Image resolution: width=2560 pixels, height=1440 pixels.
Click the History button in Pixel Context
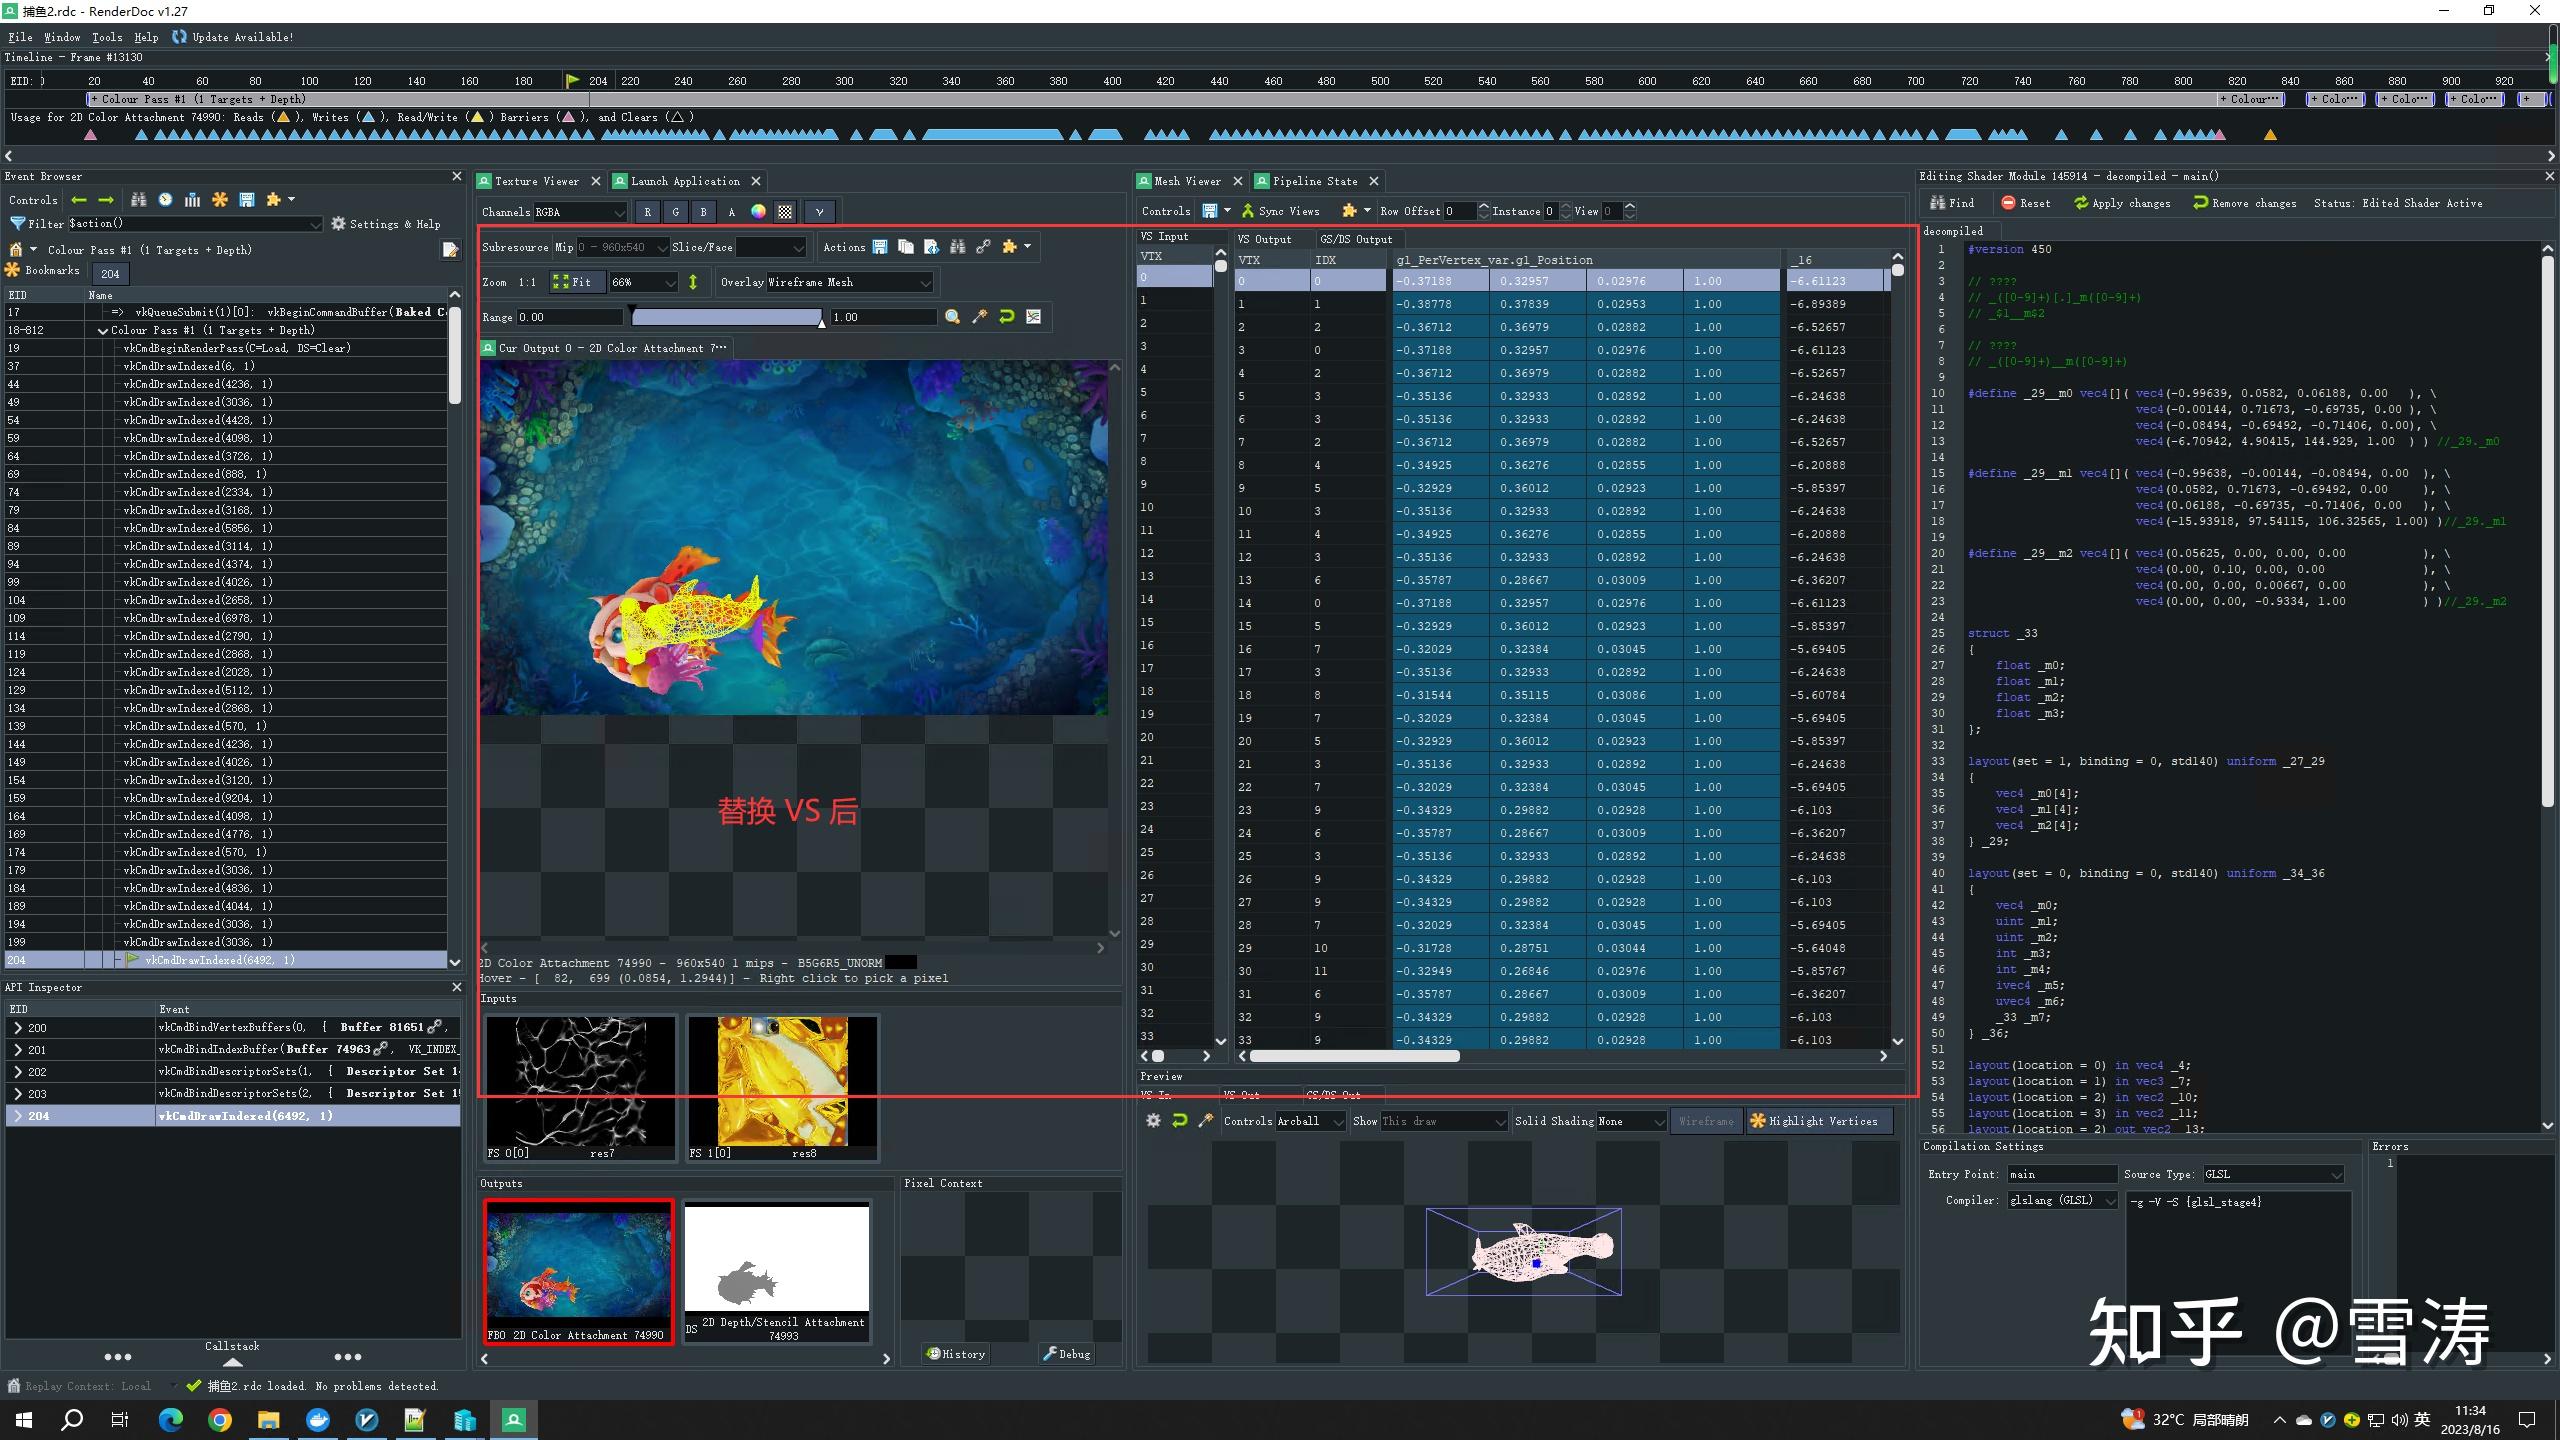pos(956,1354)
